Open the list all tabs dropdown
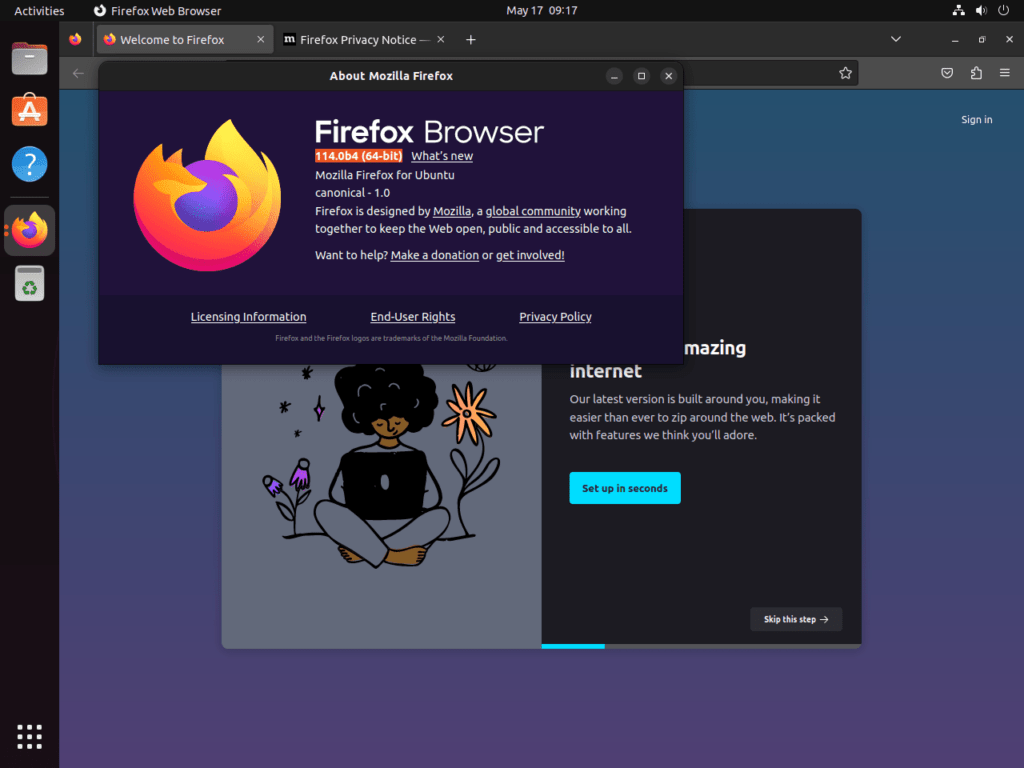This screenshot has width=1024, height=768. 895,39
